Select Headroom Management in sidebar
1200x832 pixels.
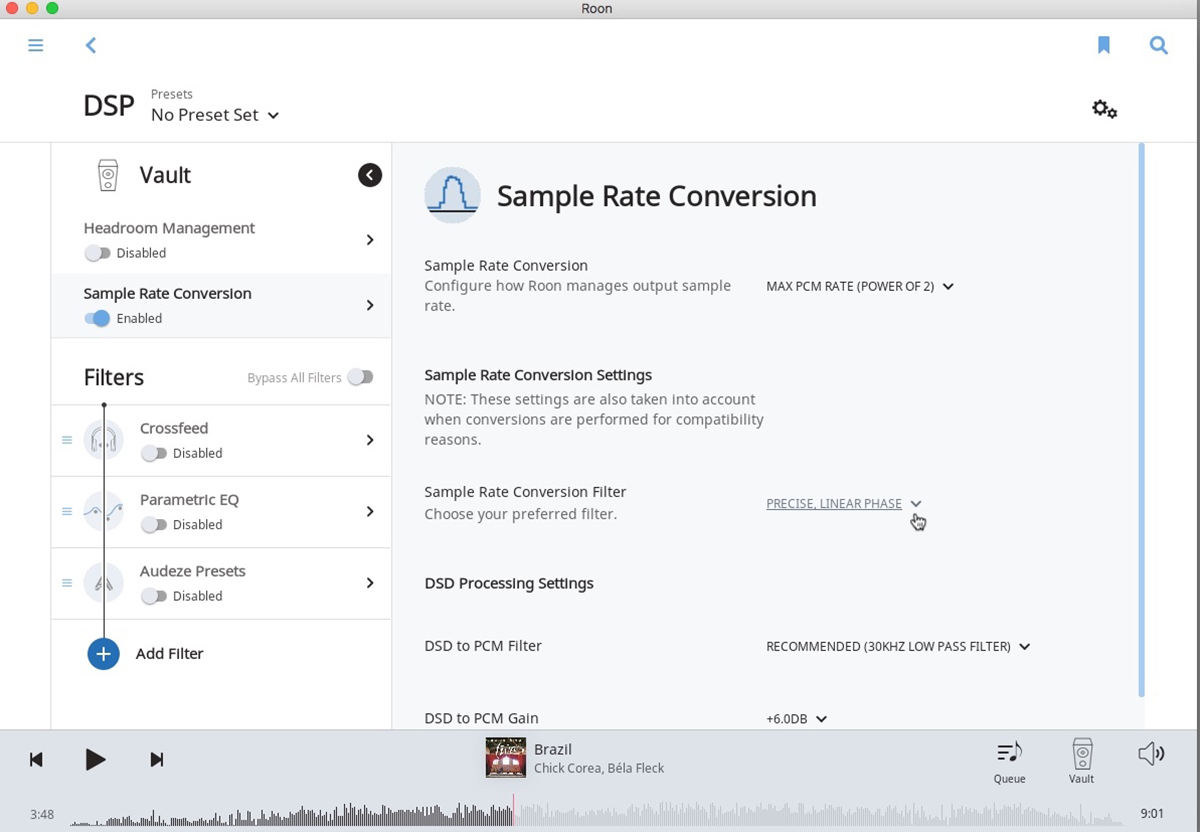(221, 240)
